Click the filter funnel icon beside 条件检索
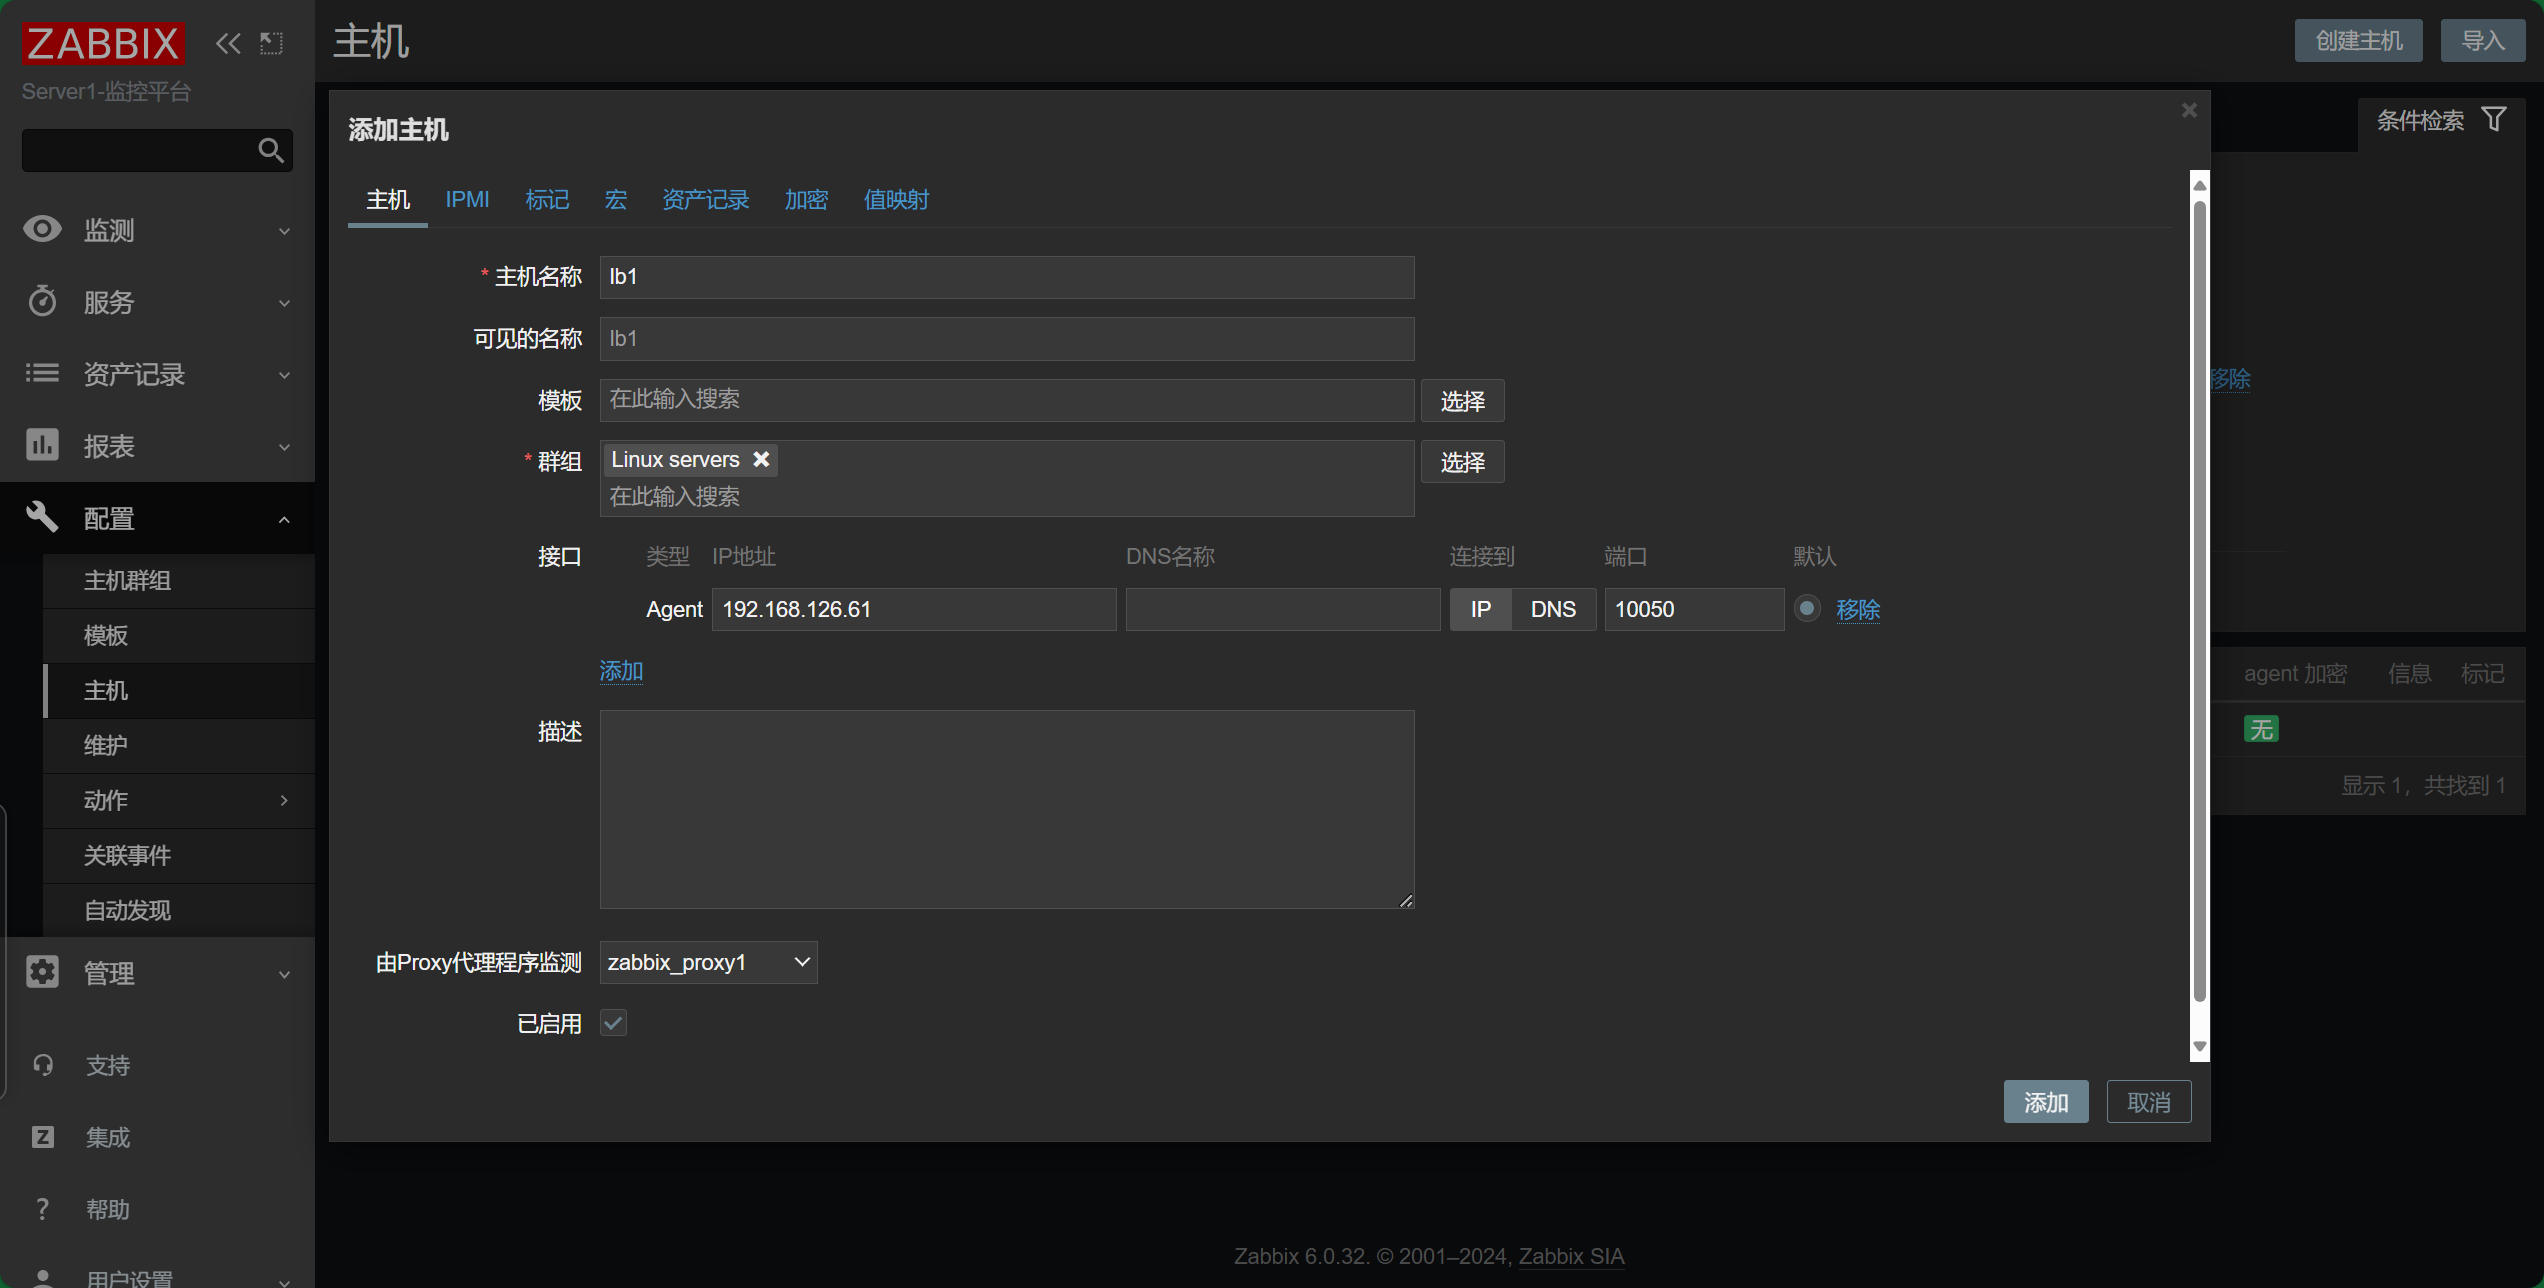This screenshot has height=1288, width=2544. [x=2494, y=120]
